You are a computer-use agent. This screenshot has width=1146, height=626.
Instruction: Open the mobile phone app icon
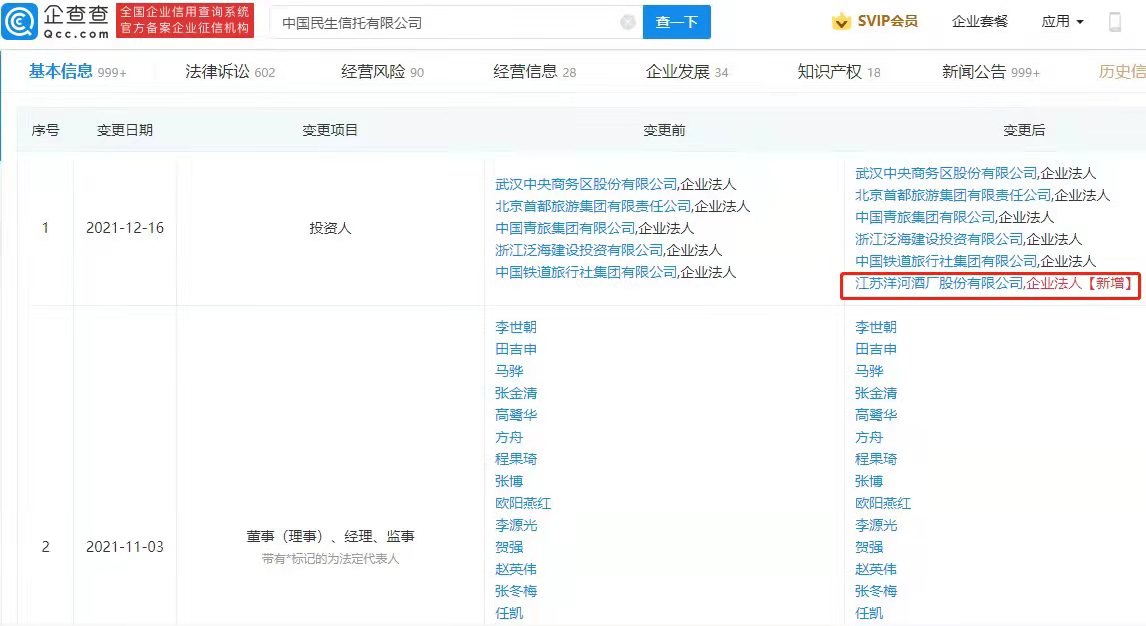(x=1115, y=22)
